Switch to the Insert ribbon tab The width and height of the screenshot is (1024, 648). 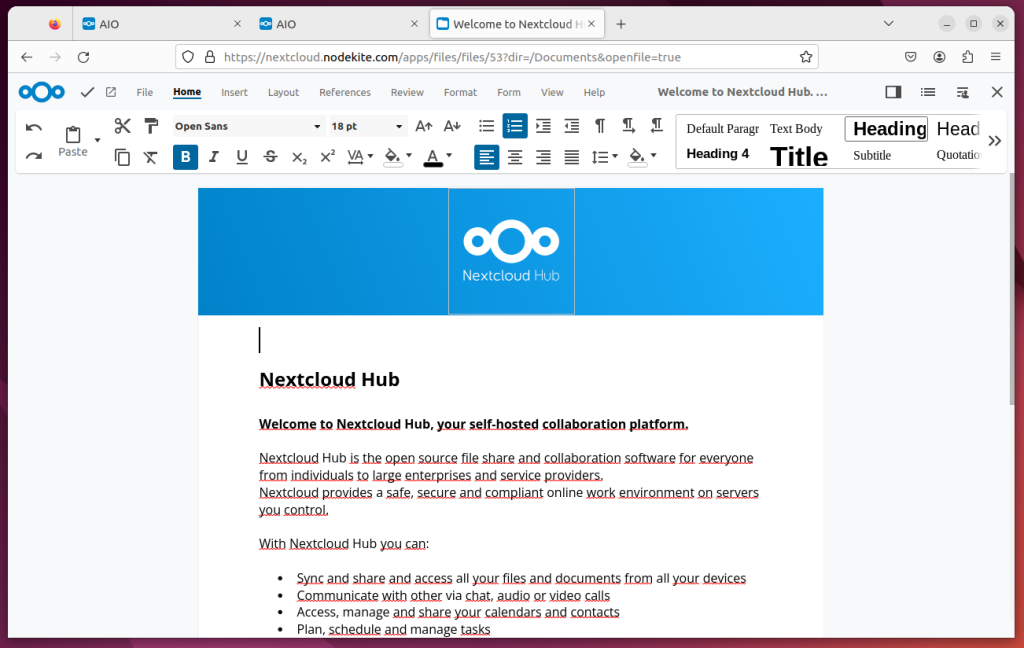click(x=234, y=91)
